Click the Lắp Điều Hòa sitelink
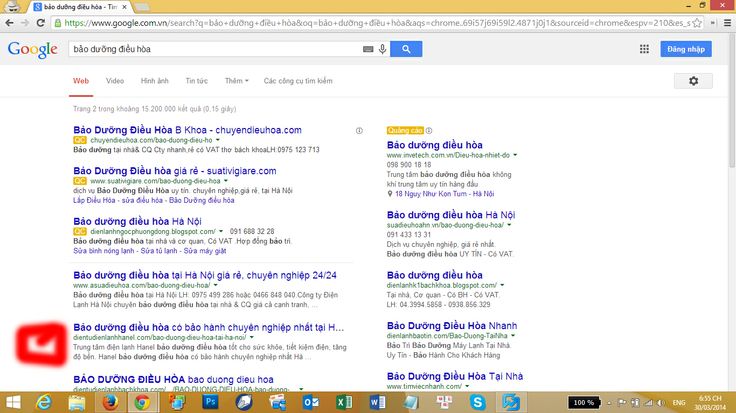Image resolution: width=736 pixels, height=413 pixels. pyautogui.click(x=94, y=200)
